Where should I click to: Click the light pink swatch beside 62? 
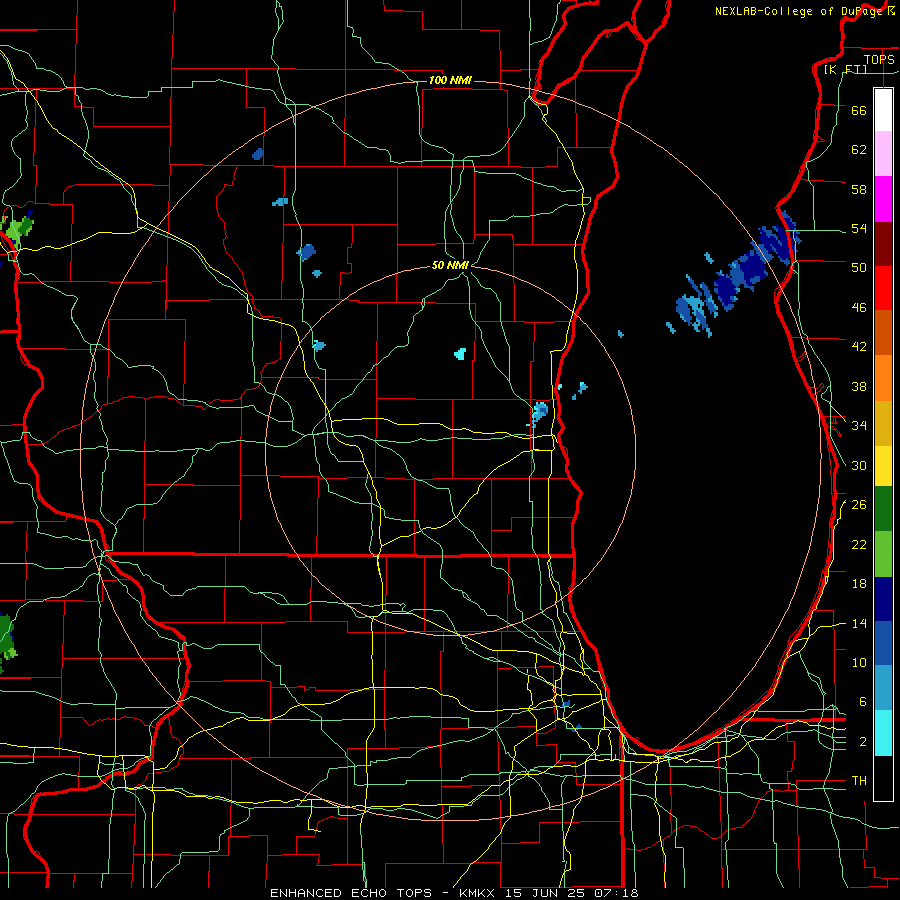point(883,154)
